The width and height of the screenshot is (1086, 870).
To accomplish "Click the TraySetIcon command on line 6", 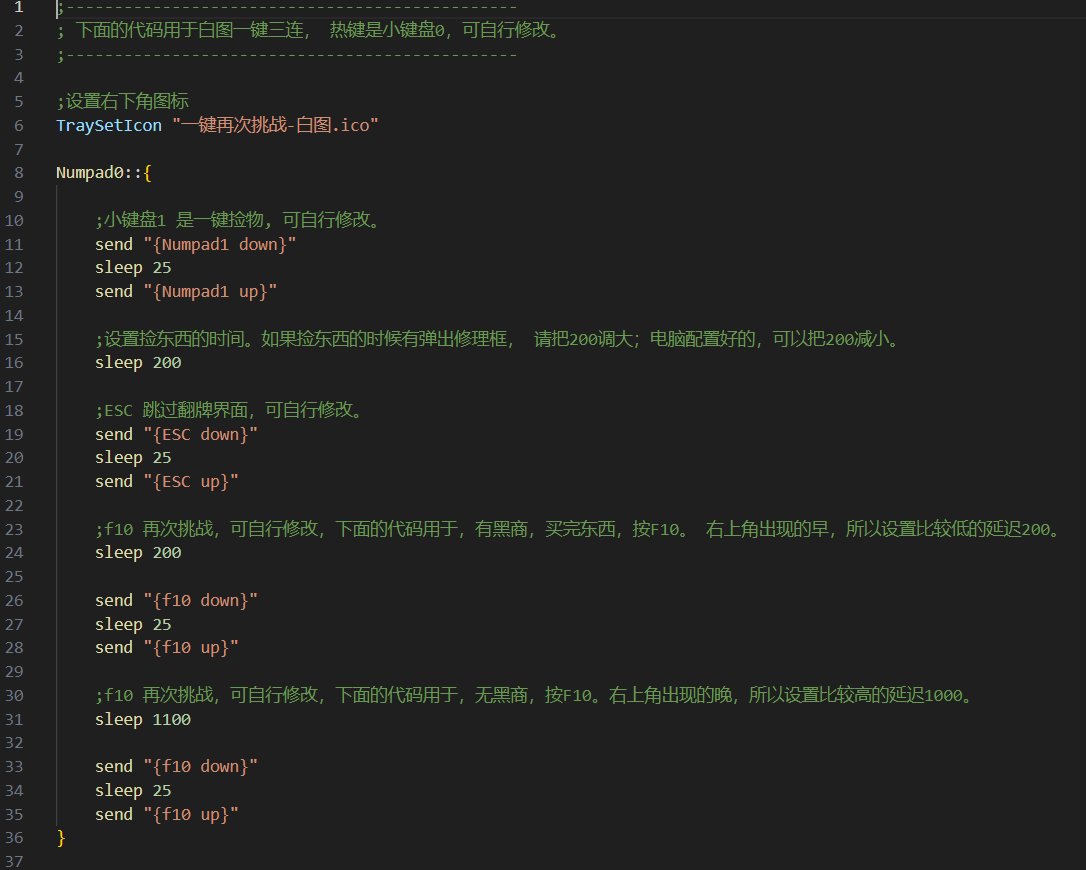I will tap(108, 126).
